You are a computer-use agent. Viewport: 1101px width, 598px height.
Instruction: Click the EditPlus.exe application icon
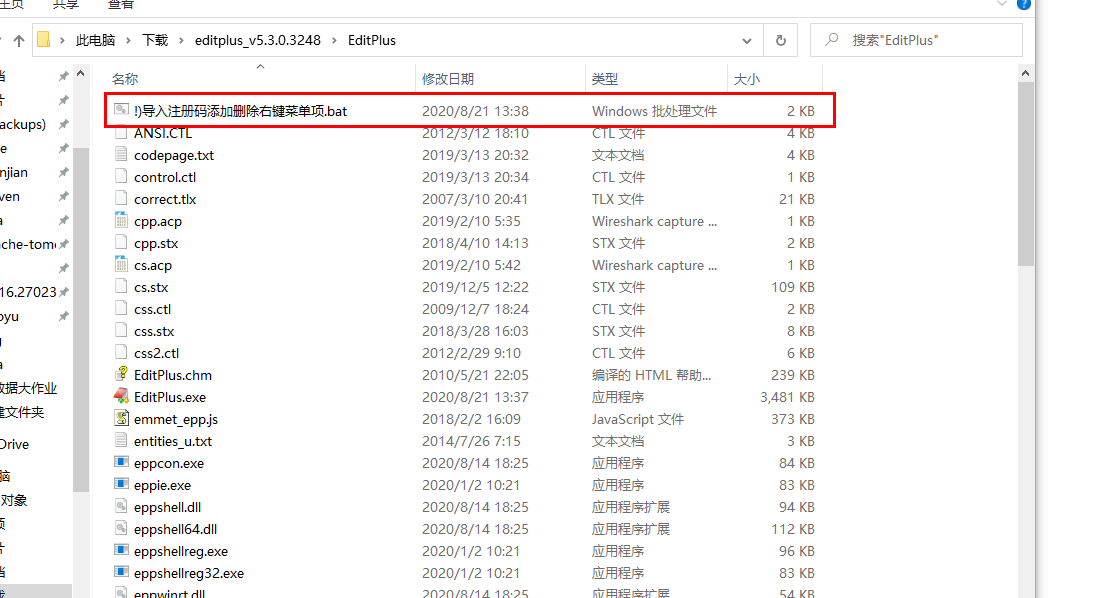(121, 397)
